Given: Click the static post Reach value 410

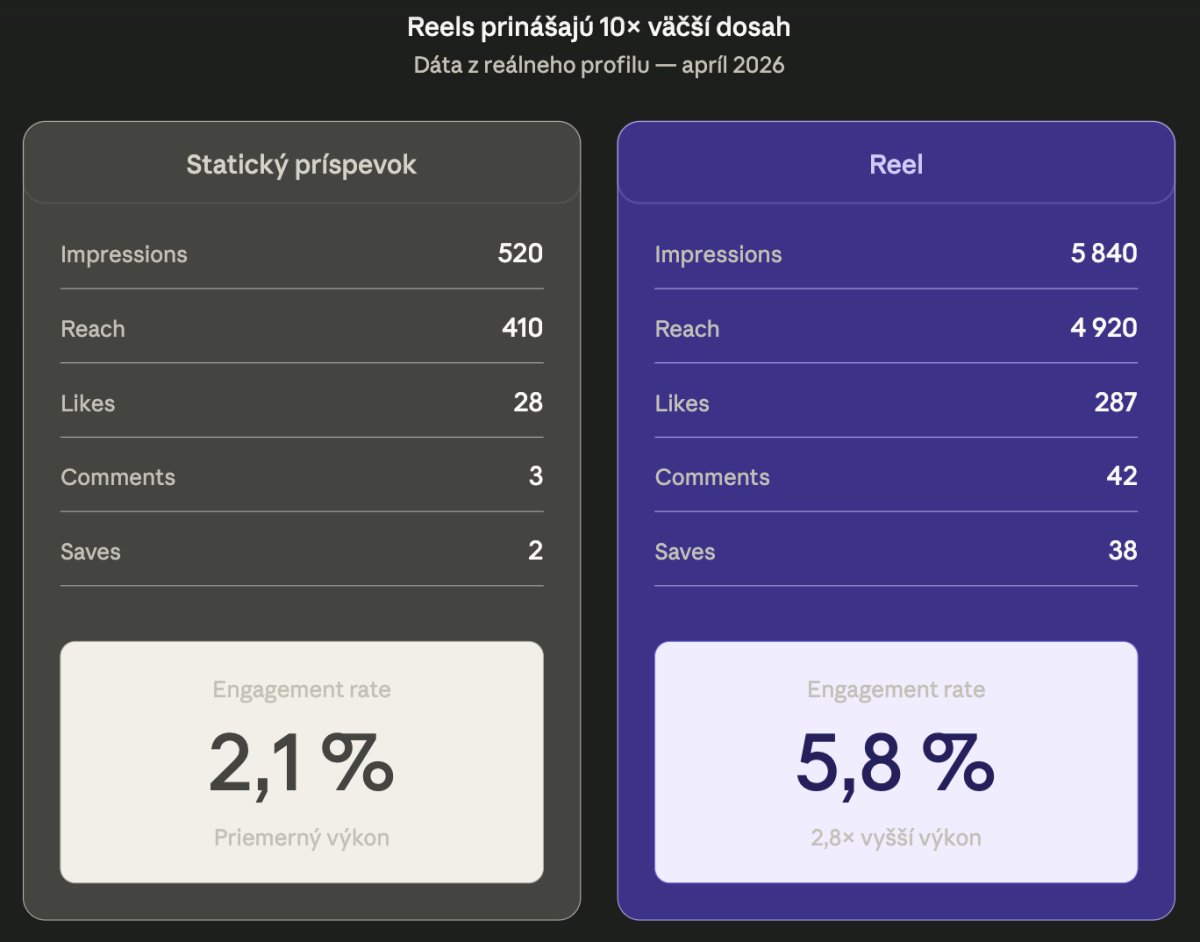Looking at the screenshot, I should pos(522,328).
